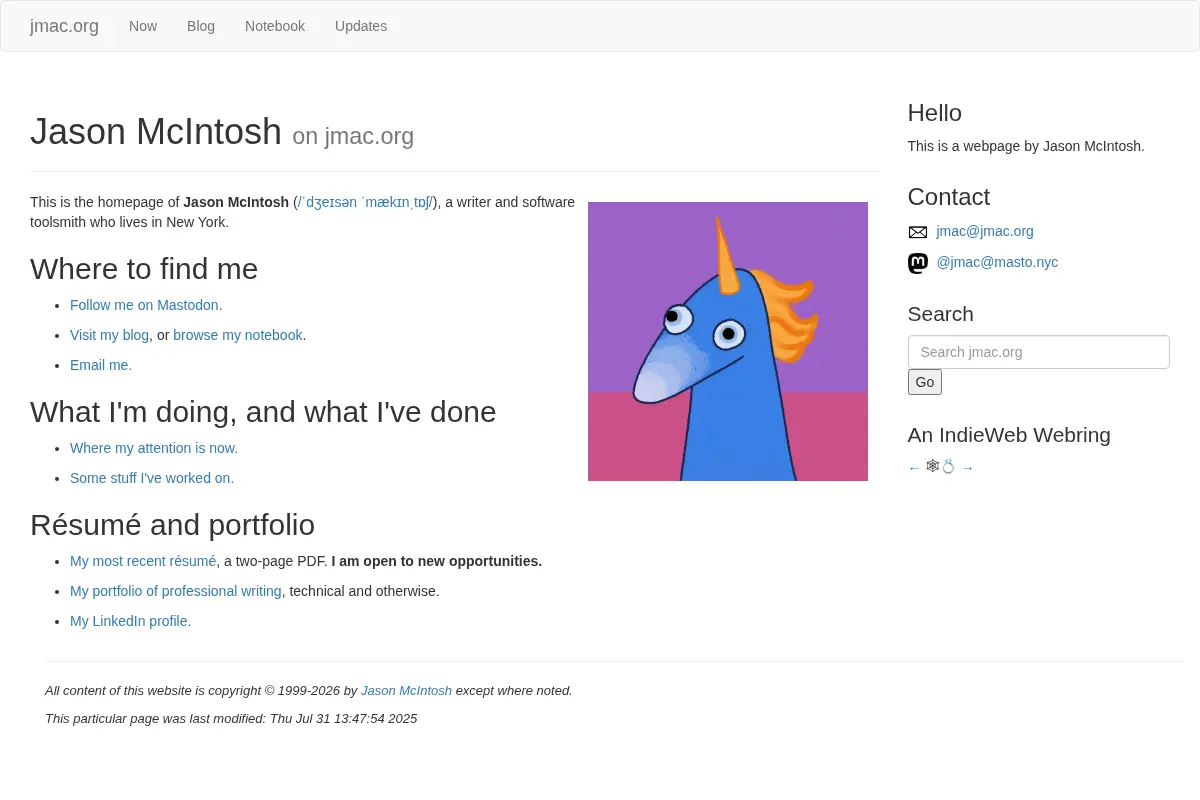
Task: Open the Updates nav item
Action: [x=361, y=26]
